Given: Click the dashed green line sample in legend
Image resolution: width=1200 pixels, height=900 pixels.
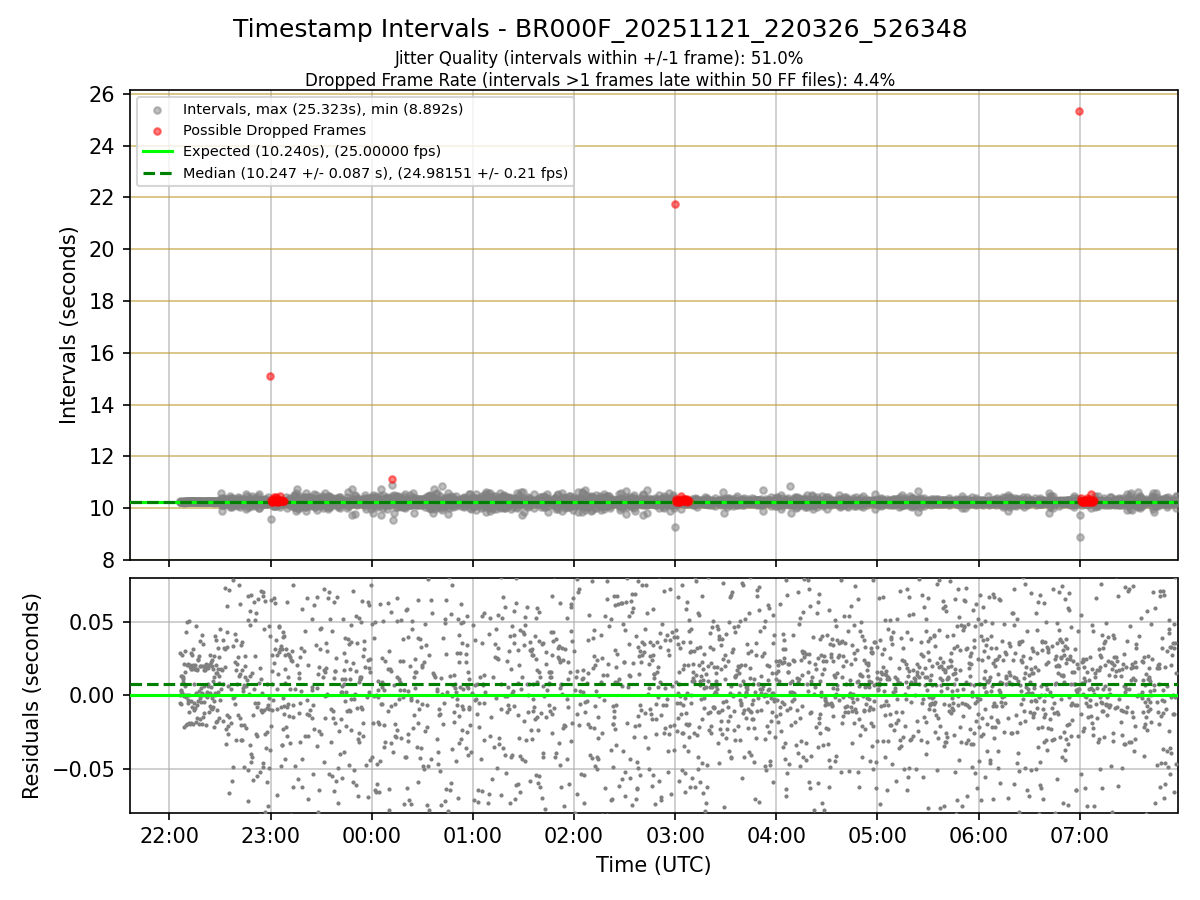Looking at the screenshot, I should [157, 173].
